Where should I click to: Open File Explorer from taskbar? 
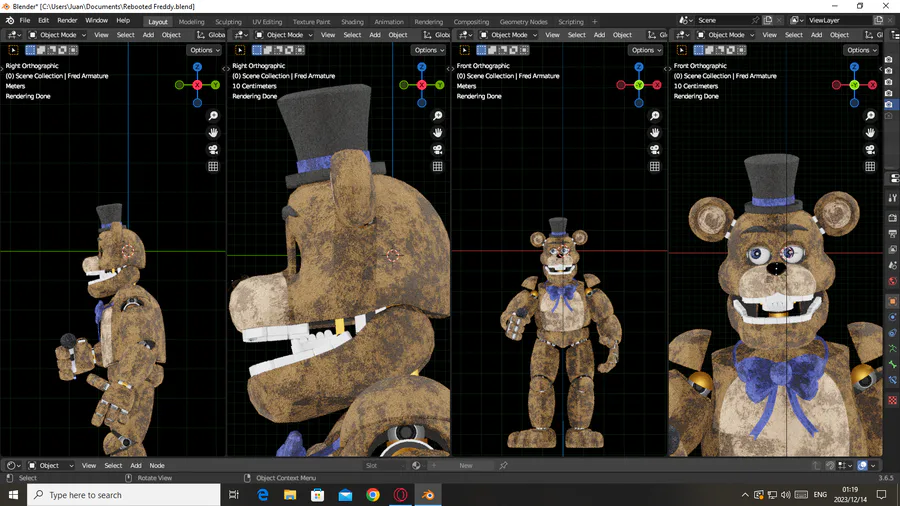pos(290,495)
